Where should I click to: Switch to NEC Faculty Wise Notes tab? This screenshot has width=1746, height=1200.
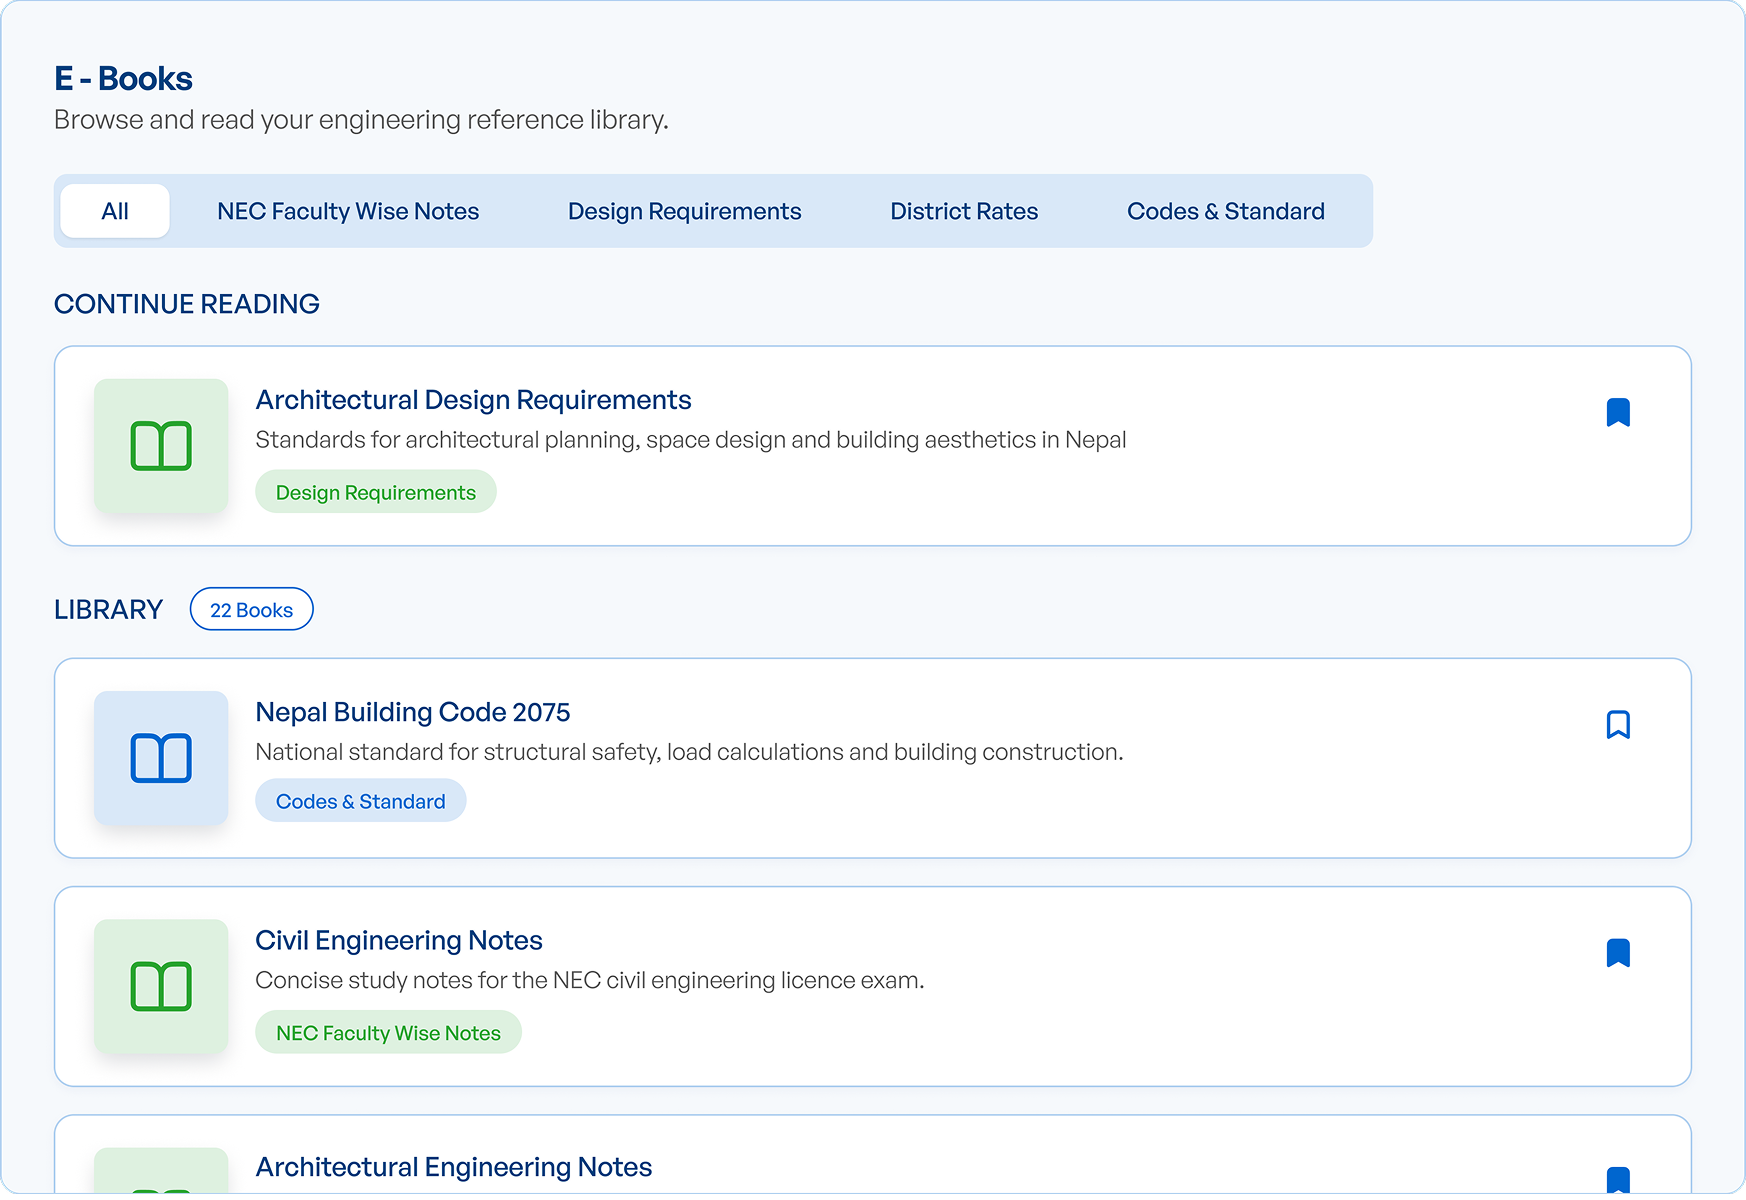pos(348,211)
